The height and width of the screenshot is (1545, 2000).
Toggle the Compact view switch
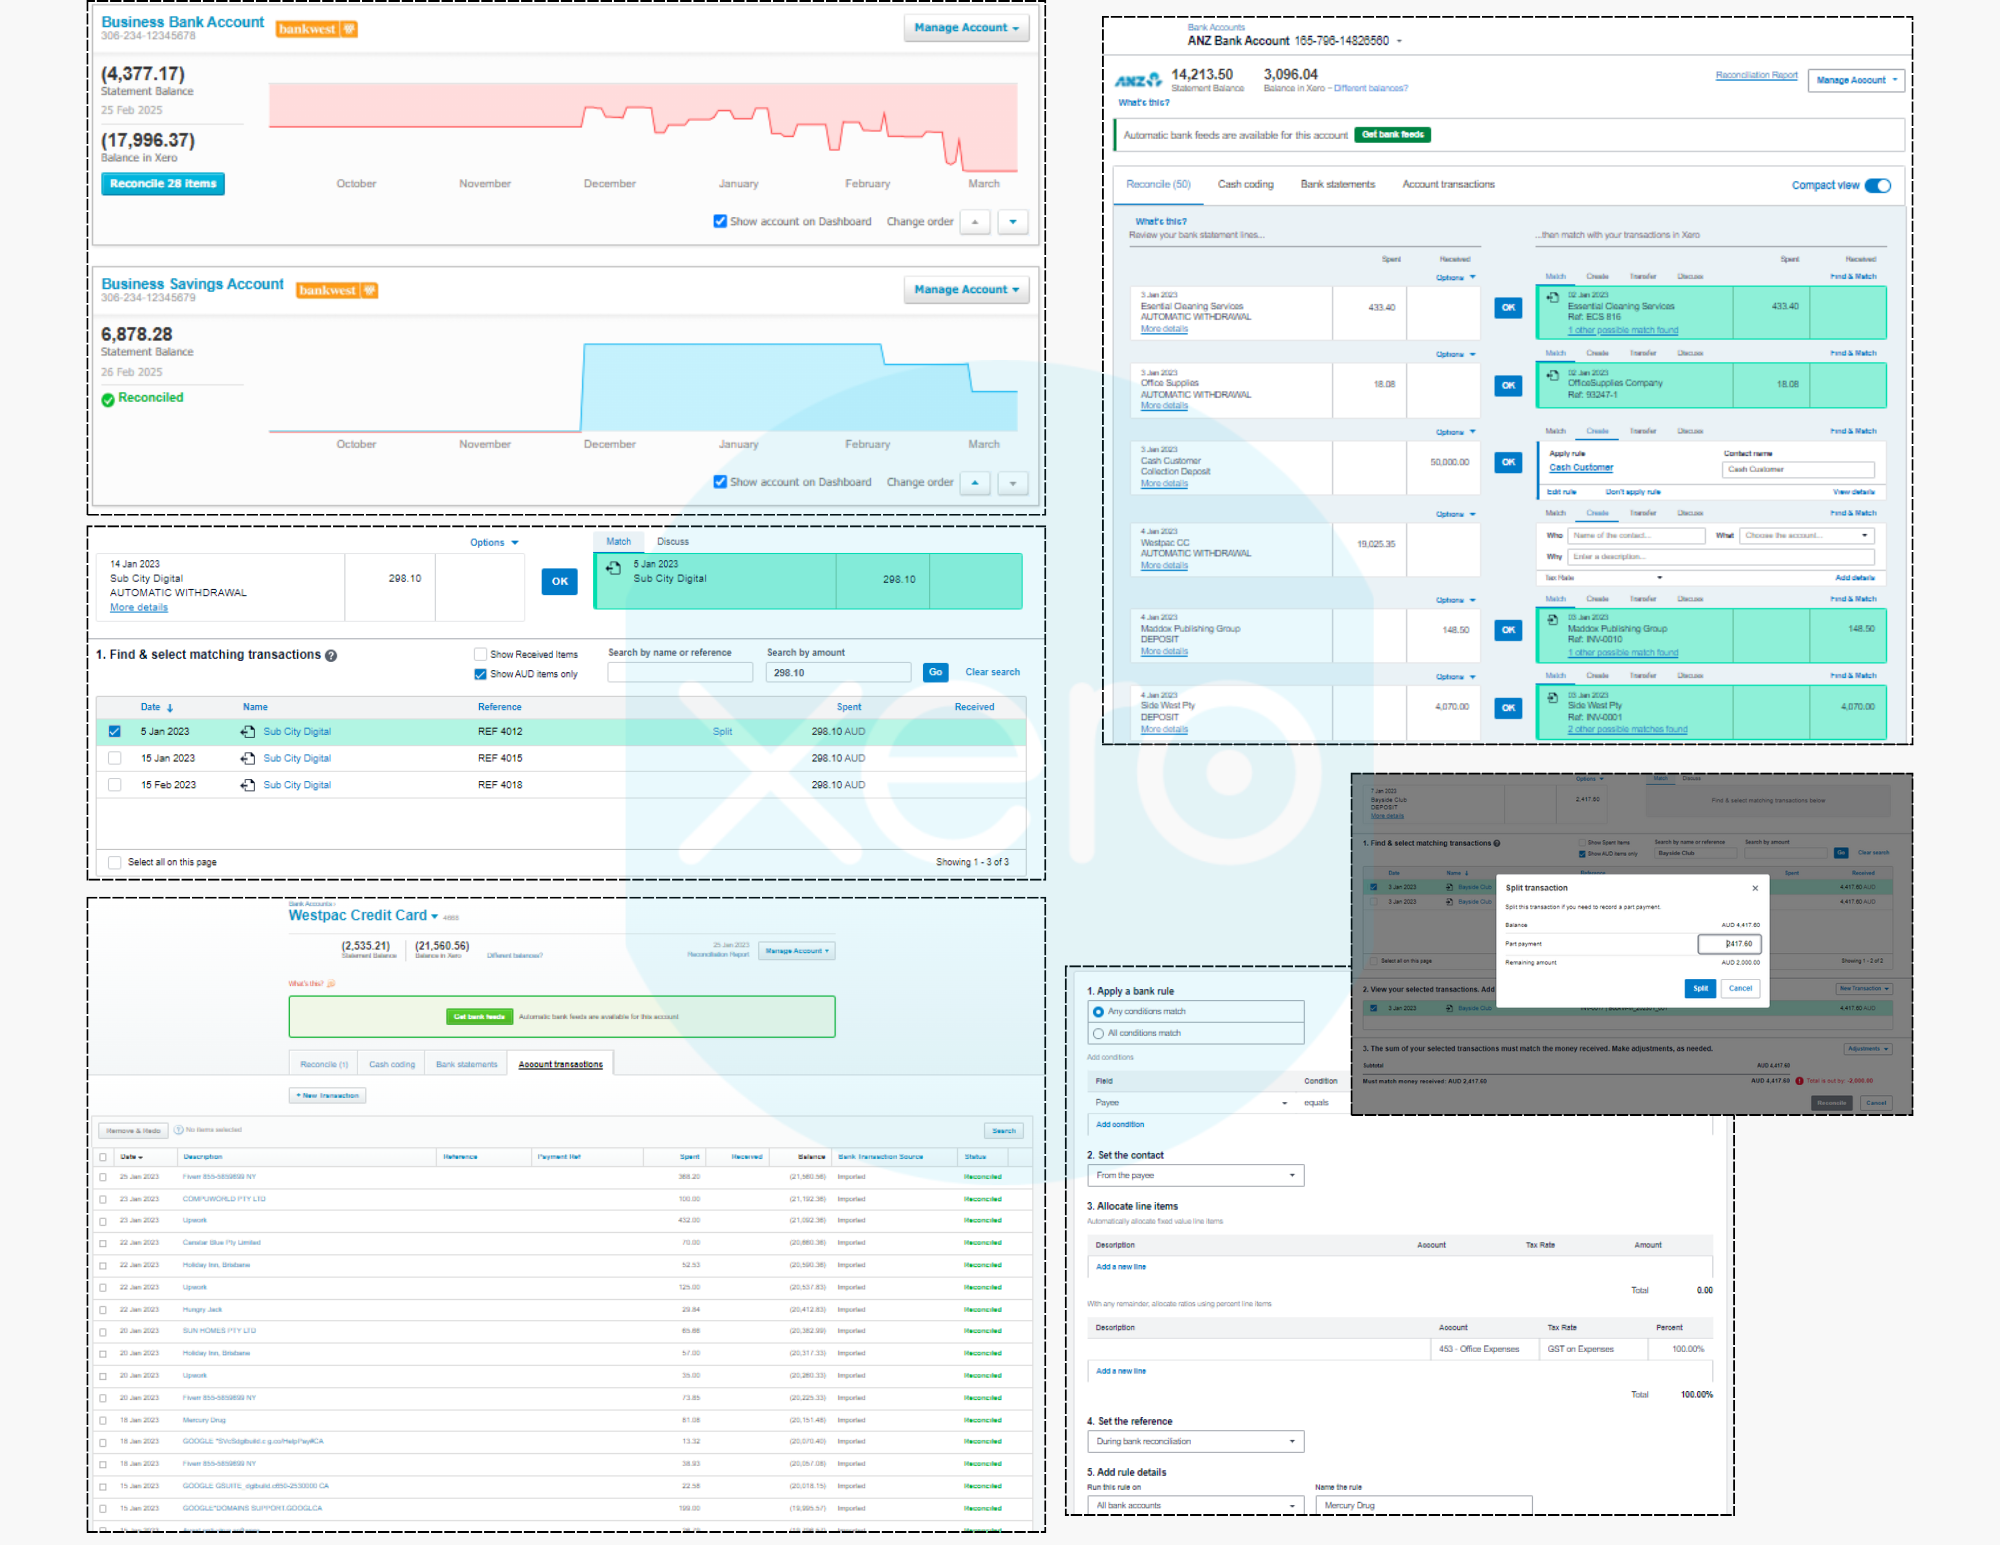[x=1877, y=185]
